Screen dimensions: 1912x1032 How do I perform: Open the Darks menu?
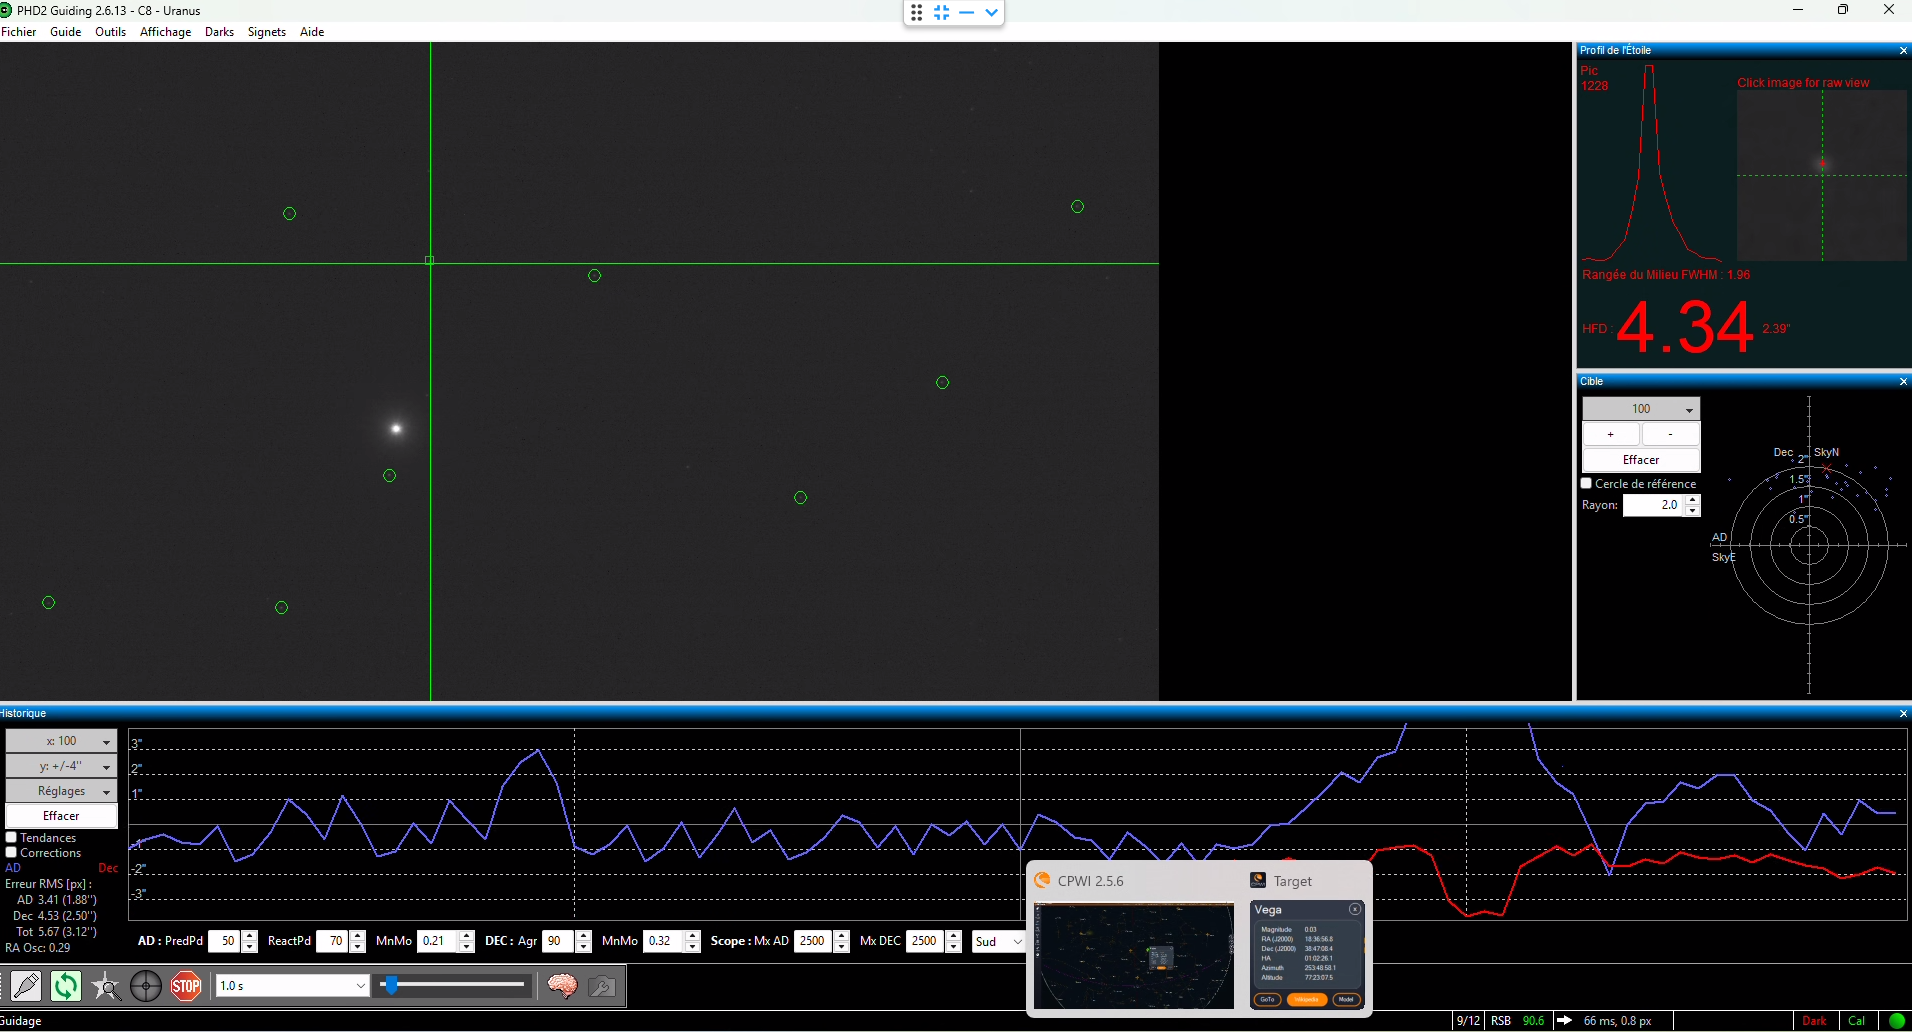click(220, 32)
